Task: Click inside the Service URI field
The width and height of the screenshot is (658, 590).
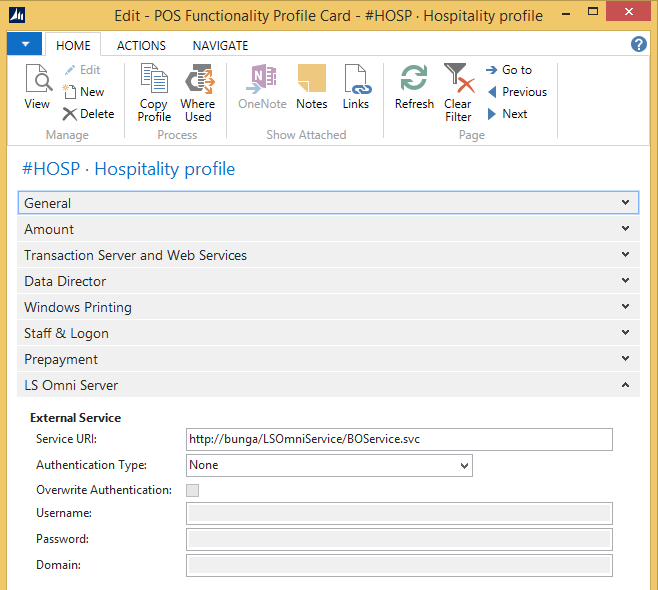Action: tap(399, 439)
